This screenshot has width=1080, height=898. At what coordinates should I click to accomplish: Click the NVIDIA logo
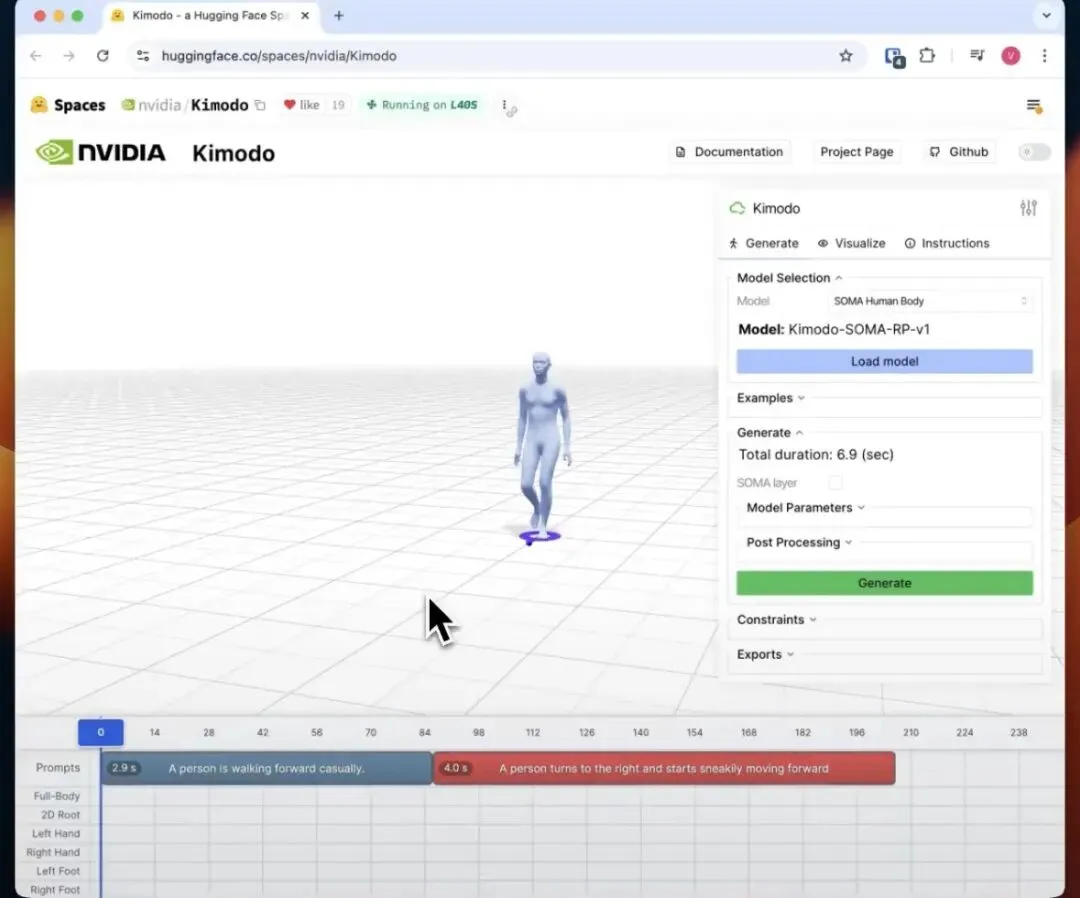tap(101, 152)
